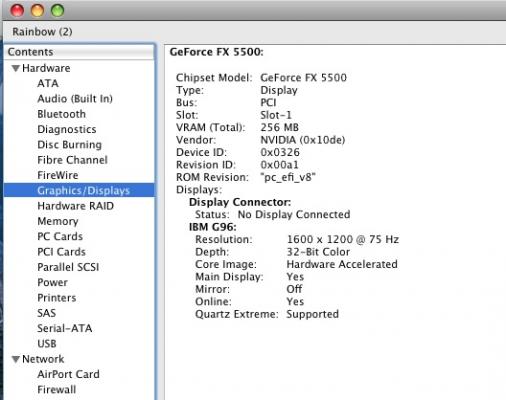
Task: Select Audio (Built In) entry
Action: (x=75, y=99)
